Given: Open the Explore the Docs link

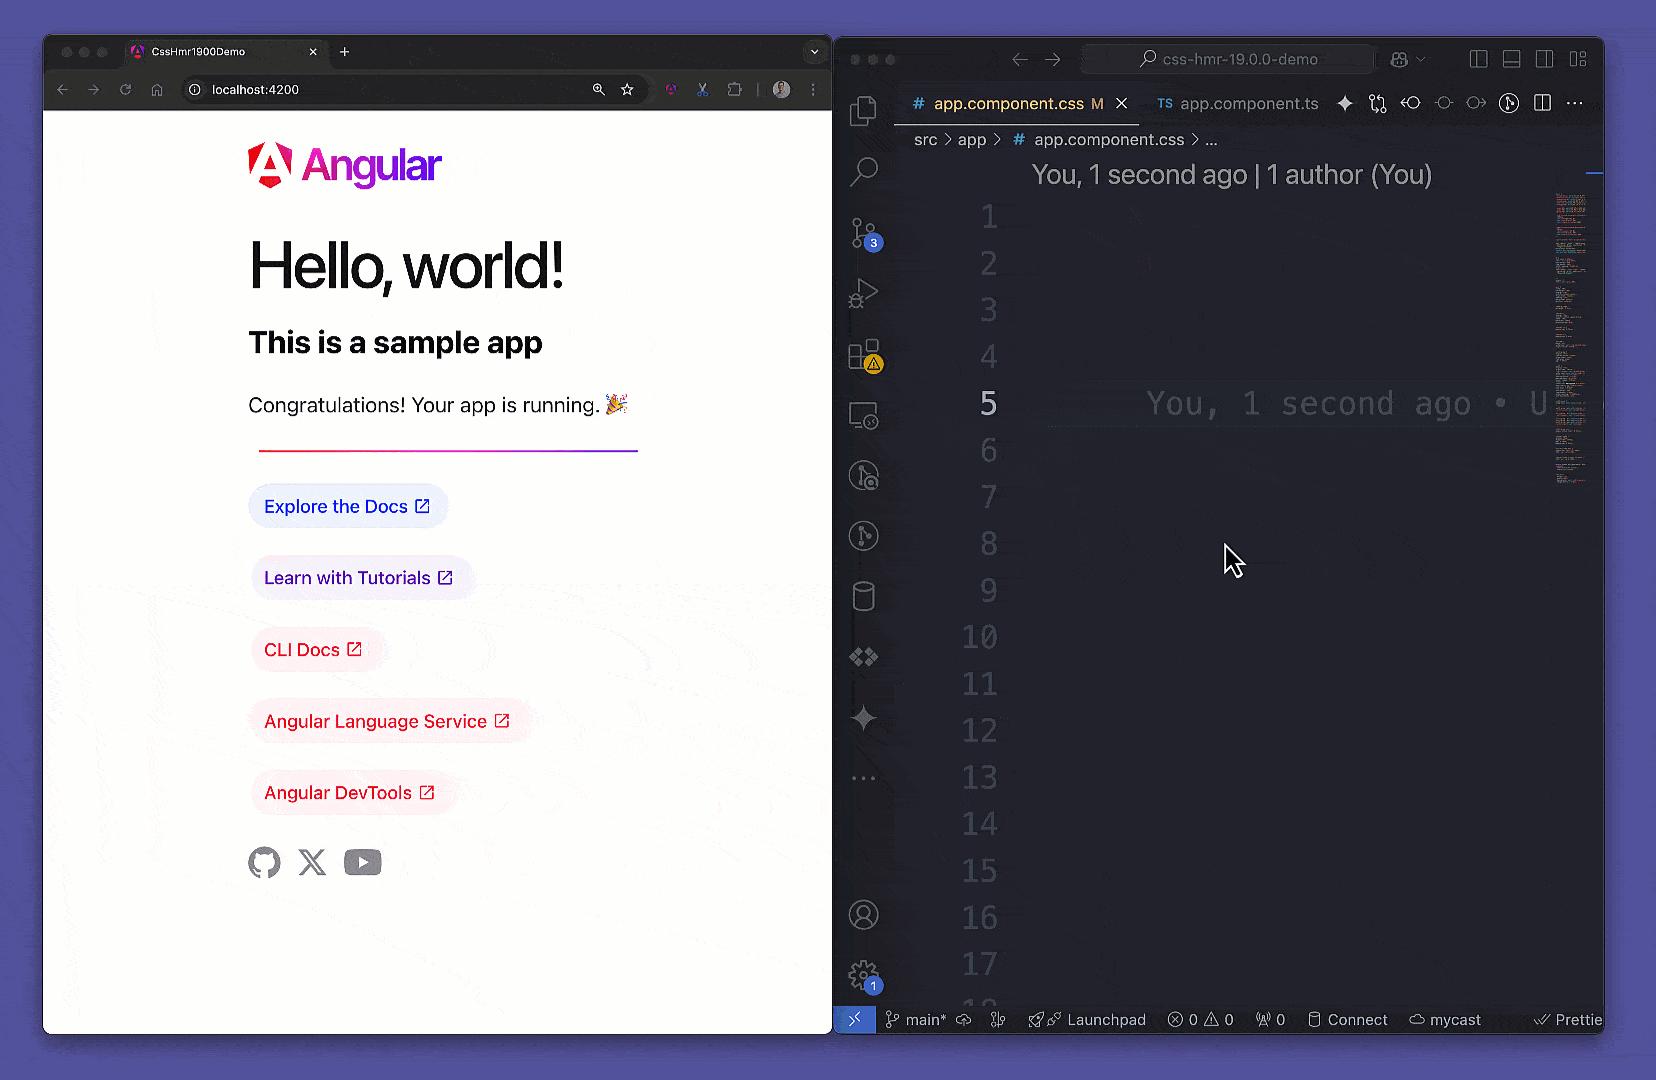Looking at the screenshot, I should (x=347, y=506).
